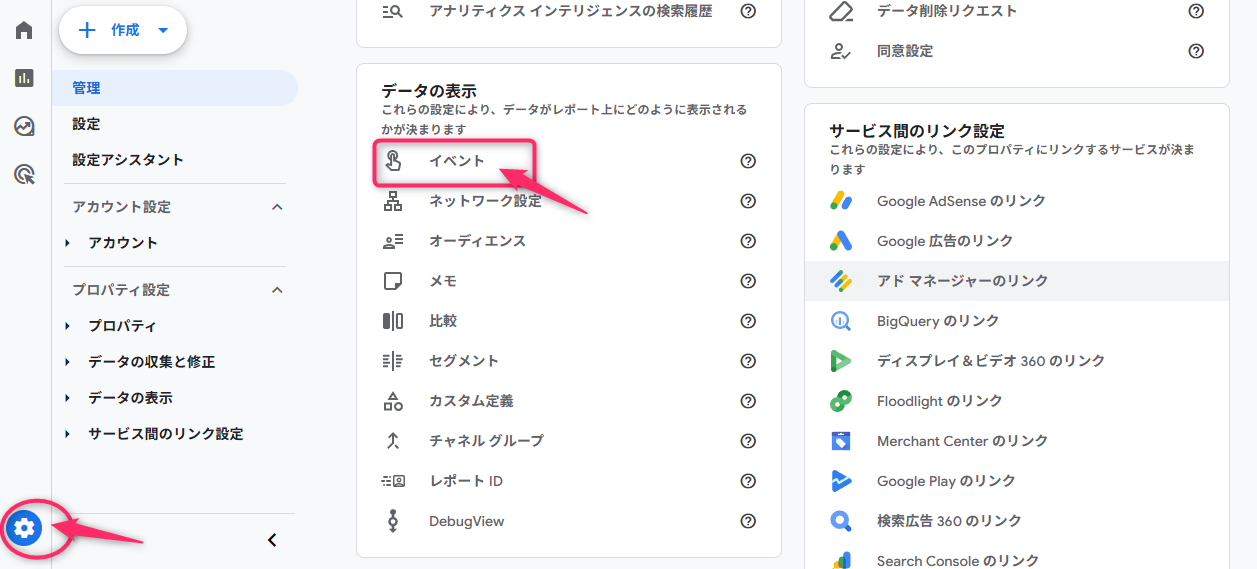This screenshot has height=569, width=1257.
Task: Click help icon next to カスタム定義
Action: point(748,401)
